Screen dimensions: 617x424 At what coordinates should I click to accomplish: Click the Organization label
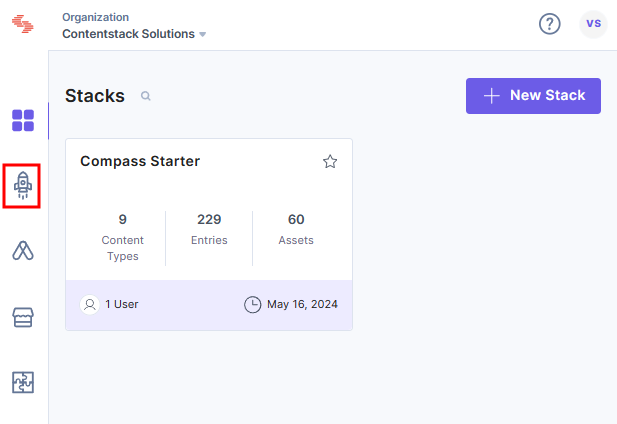point(96,17)
